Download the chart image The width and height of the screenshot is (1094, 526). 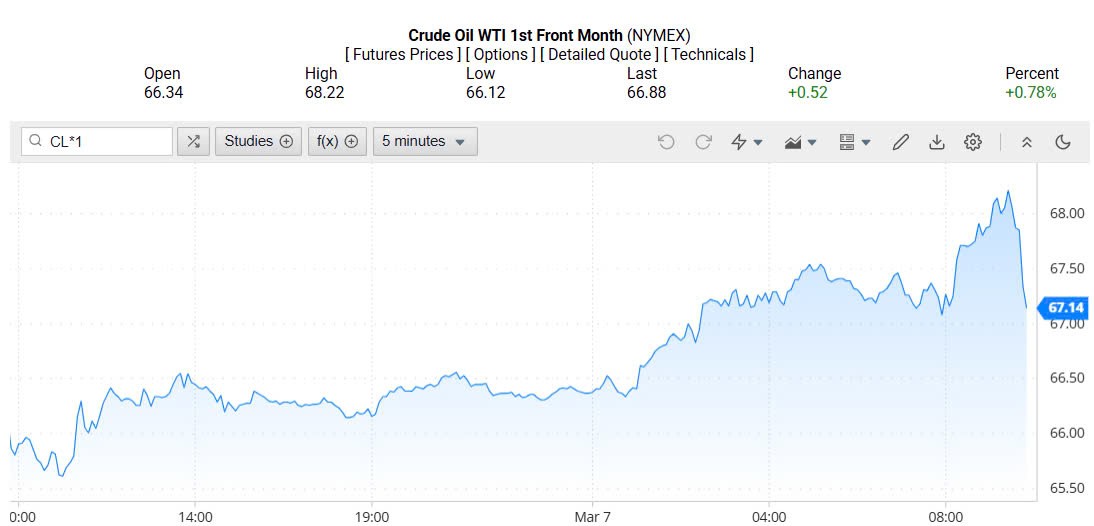(937, 142)
